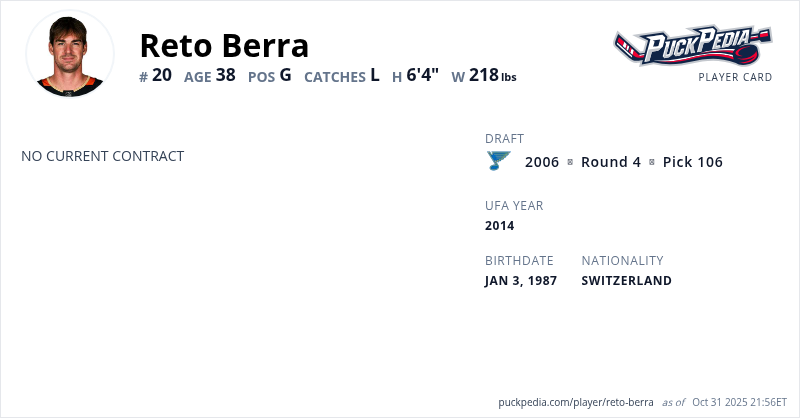Viewport: 800px width, 418px height.
Task: Click the PuckPedia logo
Action: (x=692, y=46)
